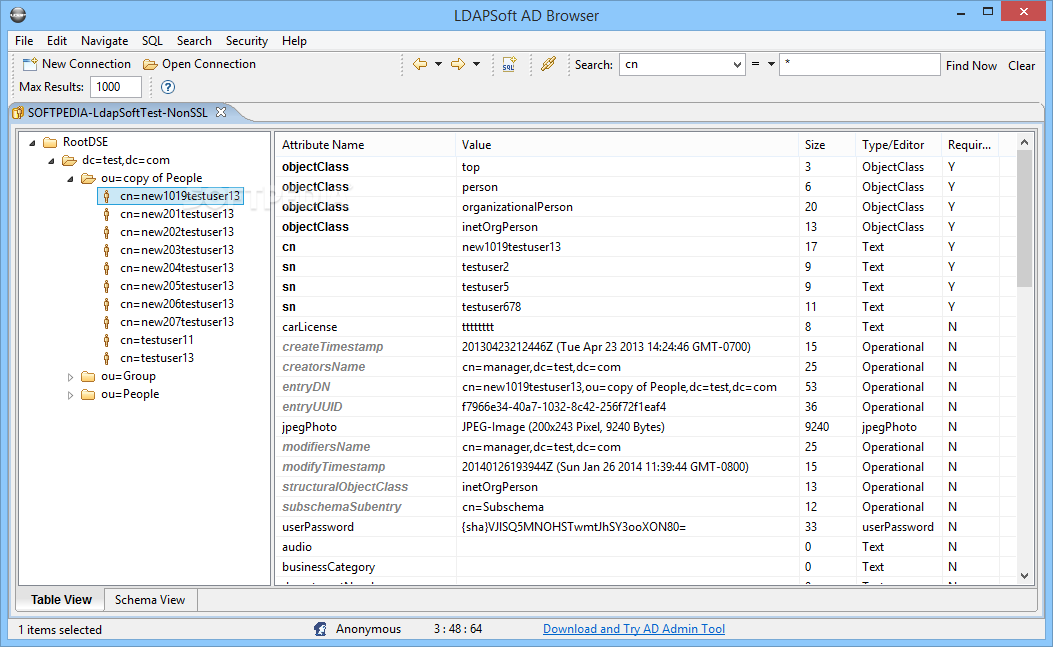Click the Clear search button
This screenshot has height=647, width=1053.
pyautogui.click(x=1021, y=66)
